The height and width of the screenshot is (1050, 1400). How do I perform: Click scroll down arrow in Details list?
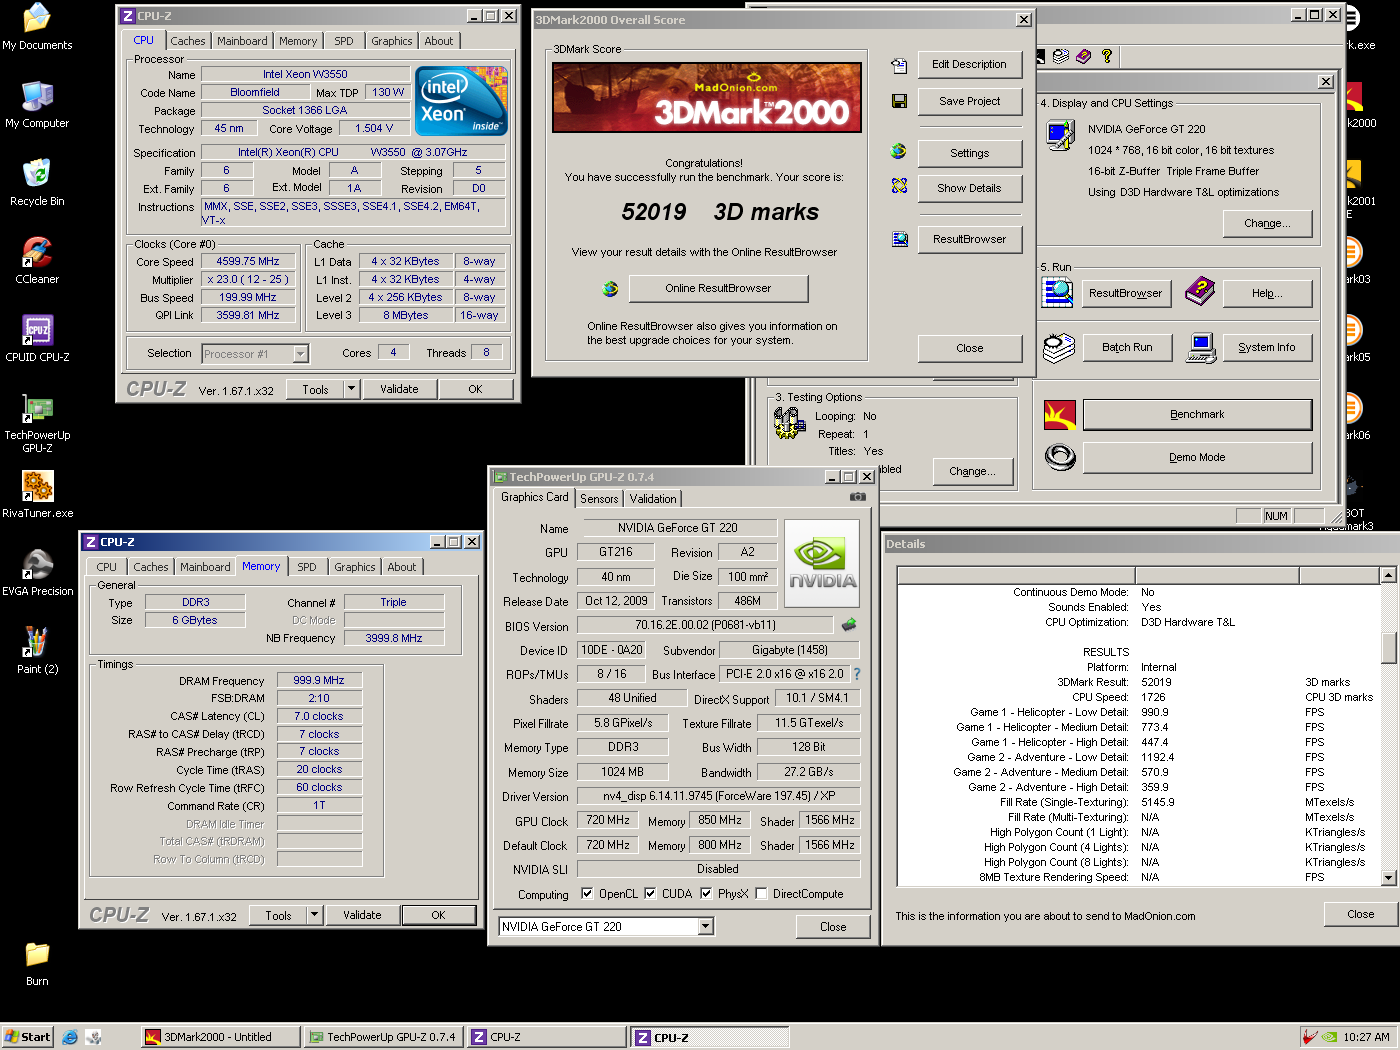pyautogui.click(x=1388, y=878)
